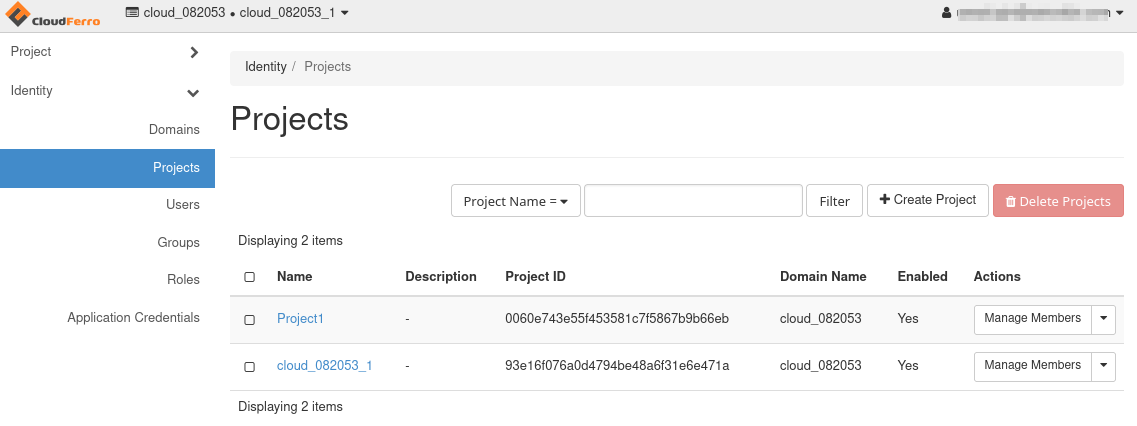Screen dimensions: 1137x426
Task: Click the user account icon in header
Action: pyautogui.click(x=946, y=12)
